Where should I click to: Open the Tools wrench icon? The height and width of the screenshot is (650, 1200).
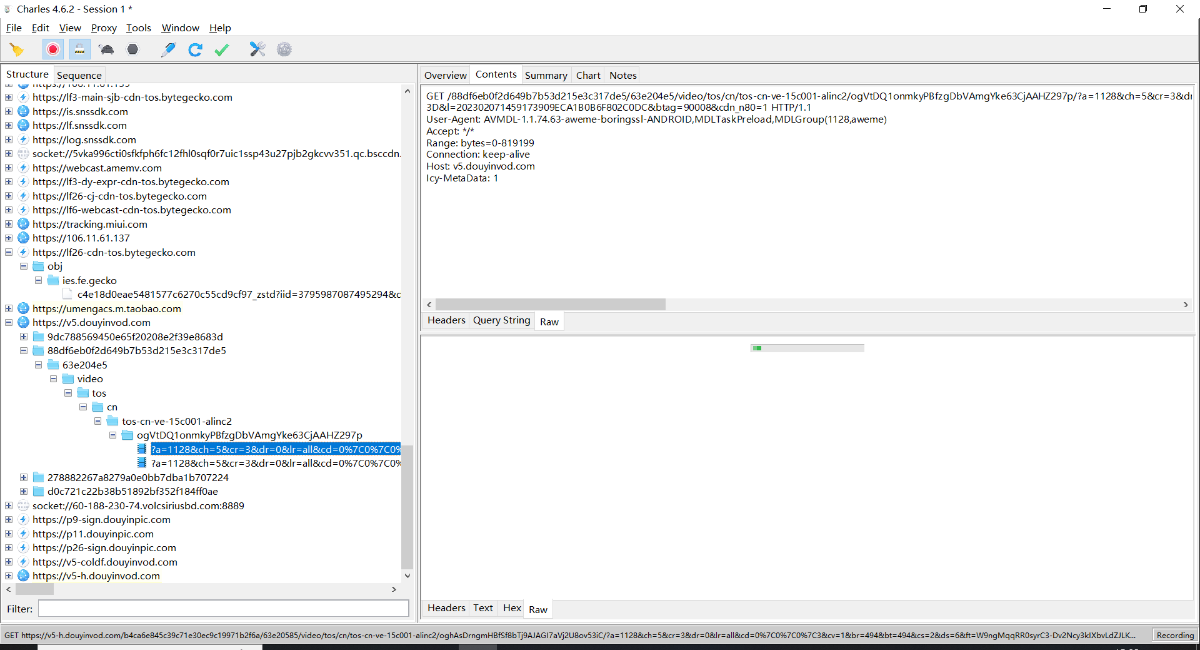pos(257,49)
